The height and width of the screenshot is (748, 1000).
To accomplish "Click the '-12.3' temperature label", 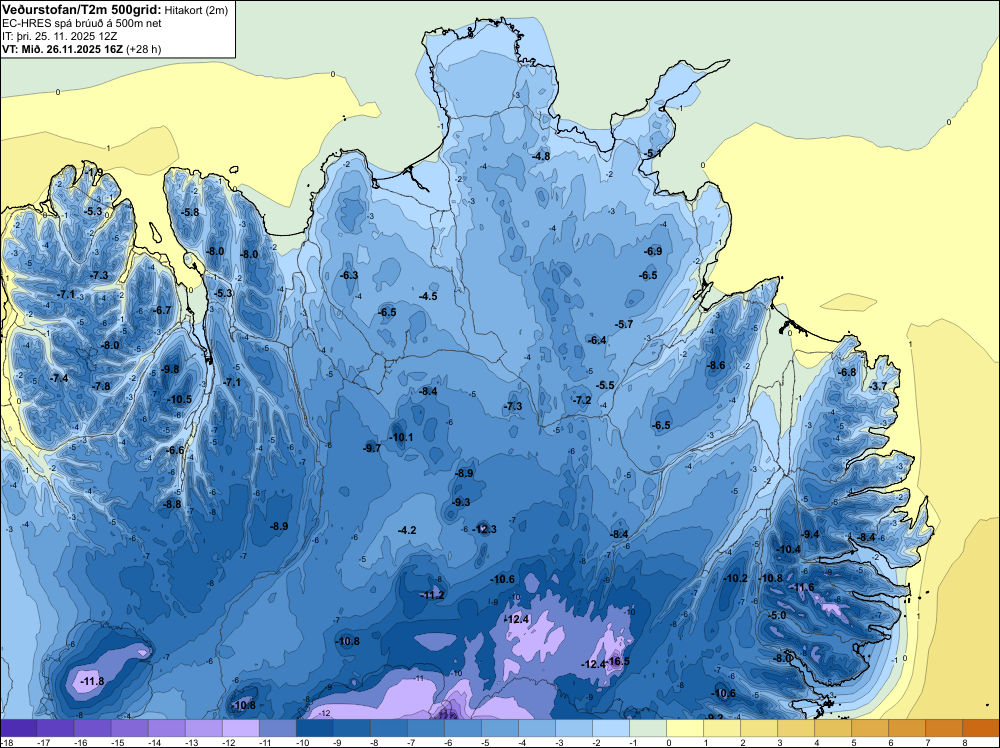I will (x=485, y=529).
